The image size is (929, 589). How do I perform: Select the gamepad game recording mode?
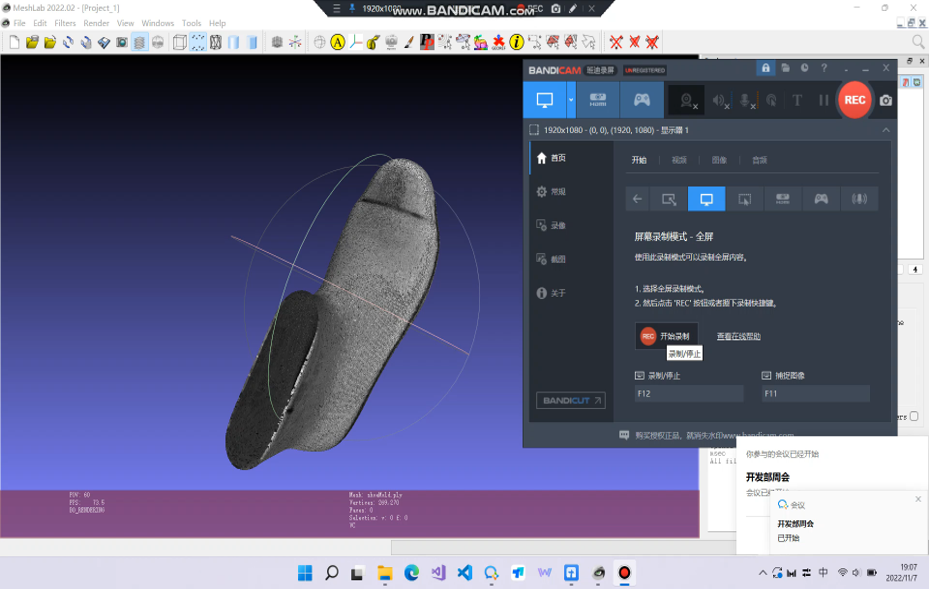pyautogui.click(x=642, y=100)
